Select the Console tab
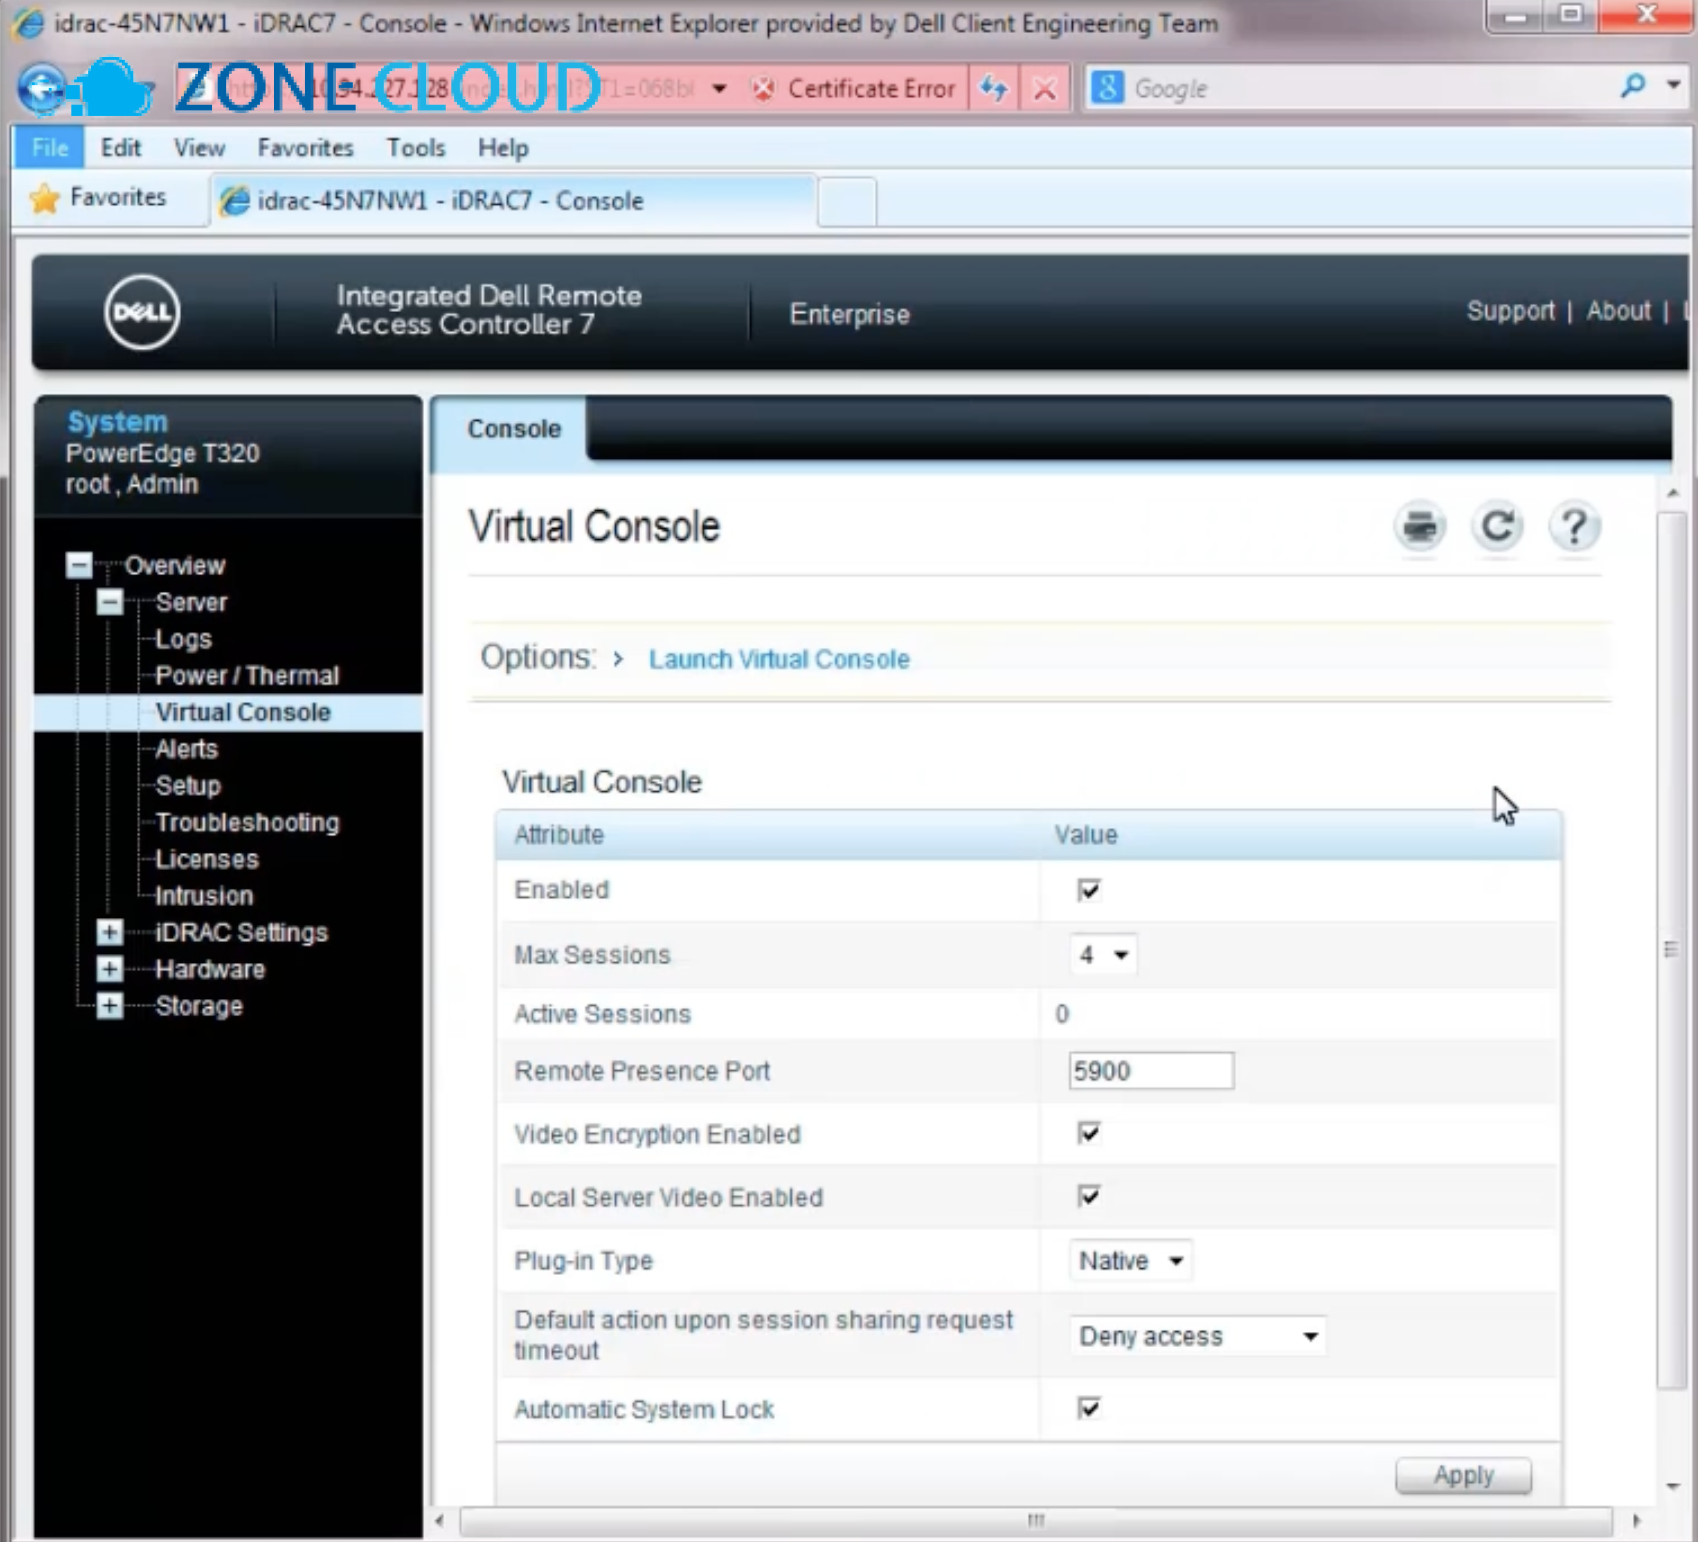This screenshot has height=1542, width=1698. click(x=514, y=429)
